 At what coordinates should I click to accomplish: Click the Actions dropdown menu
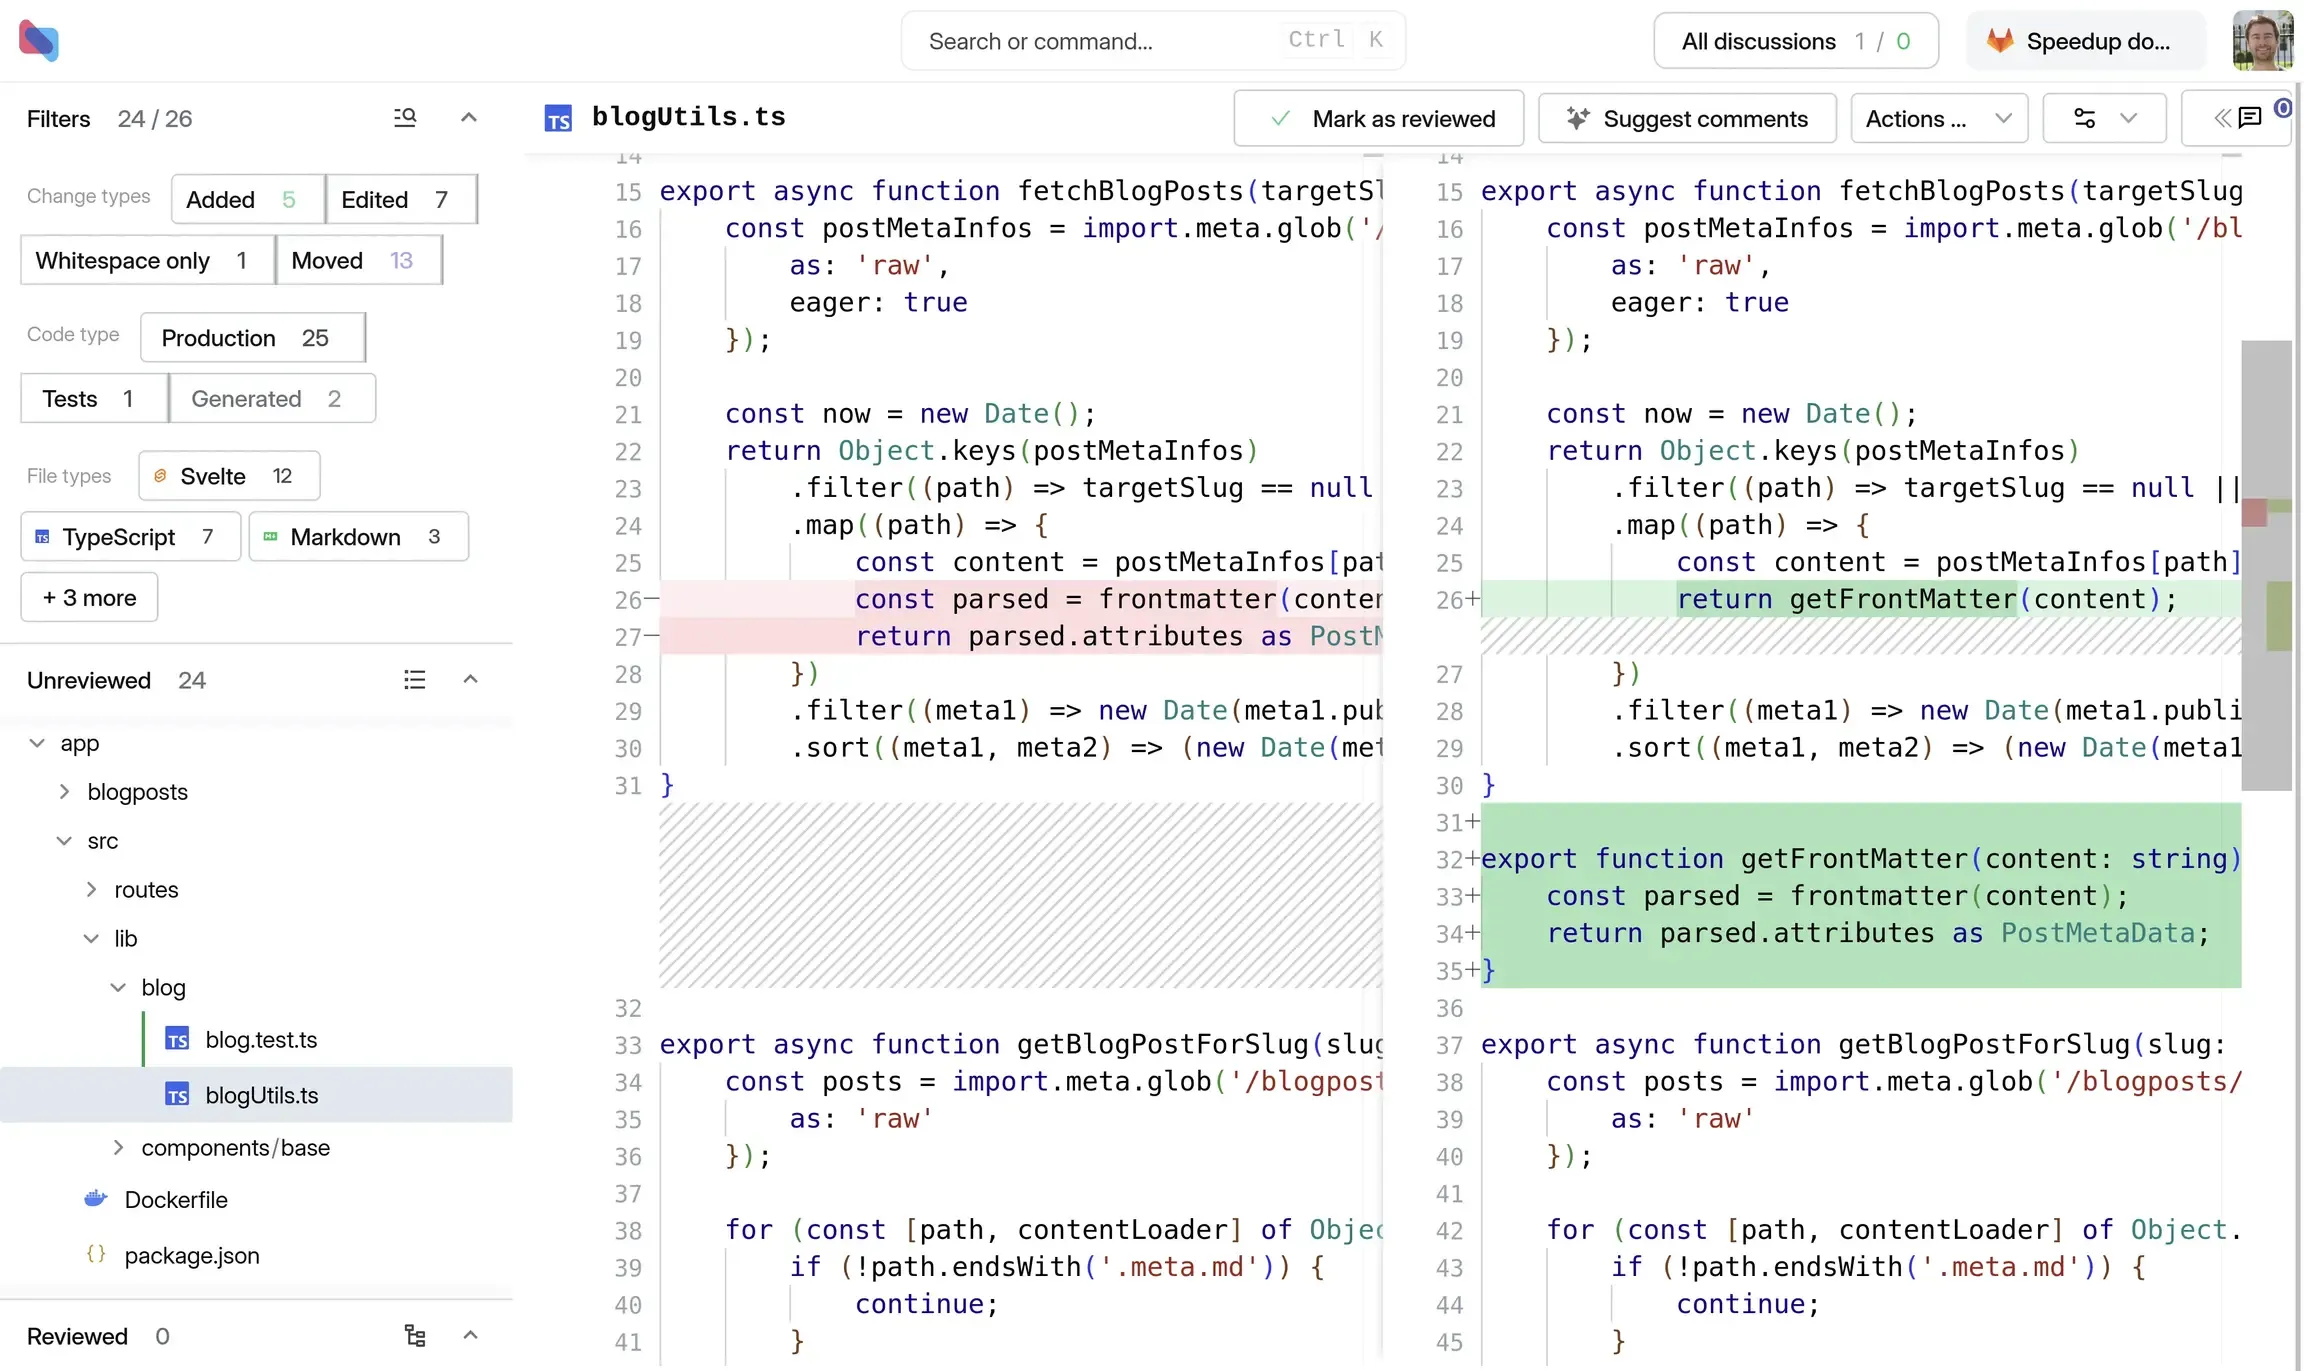click(x=1937, y=116)
